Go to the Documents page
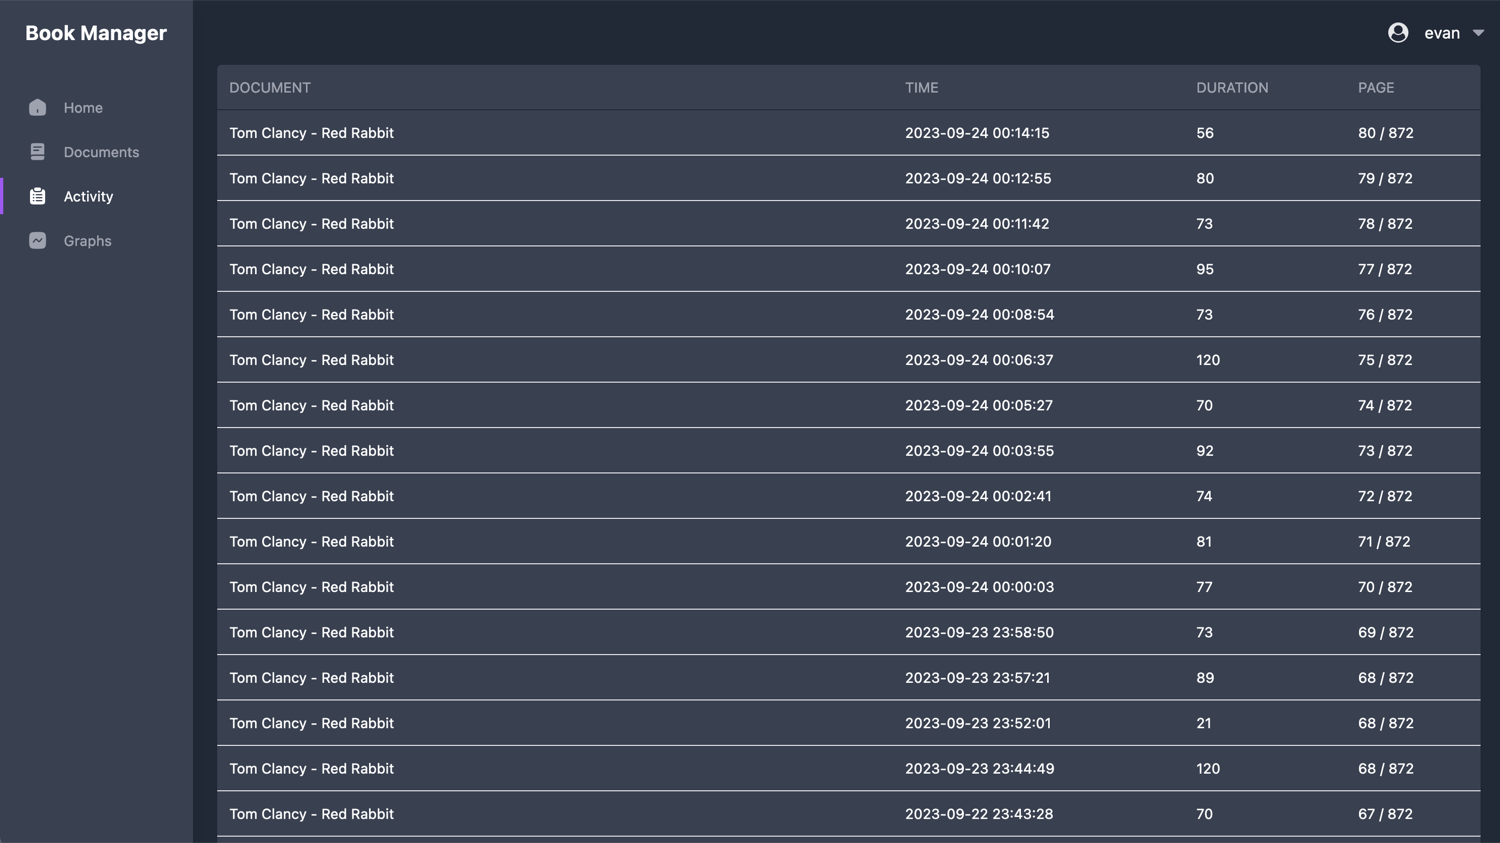Viewport: 1500px width, 843px height. pos(101,152)
